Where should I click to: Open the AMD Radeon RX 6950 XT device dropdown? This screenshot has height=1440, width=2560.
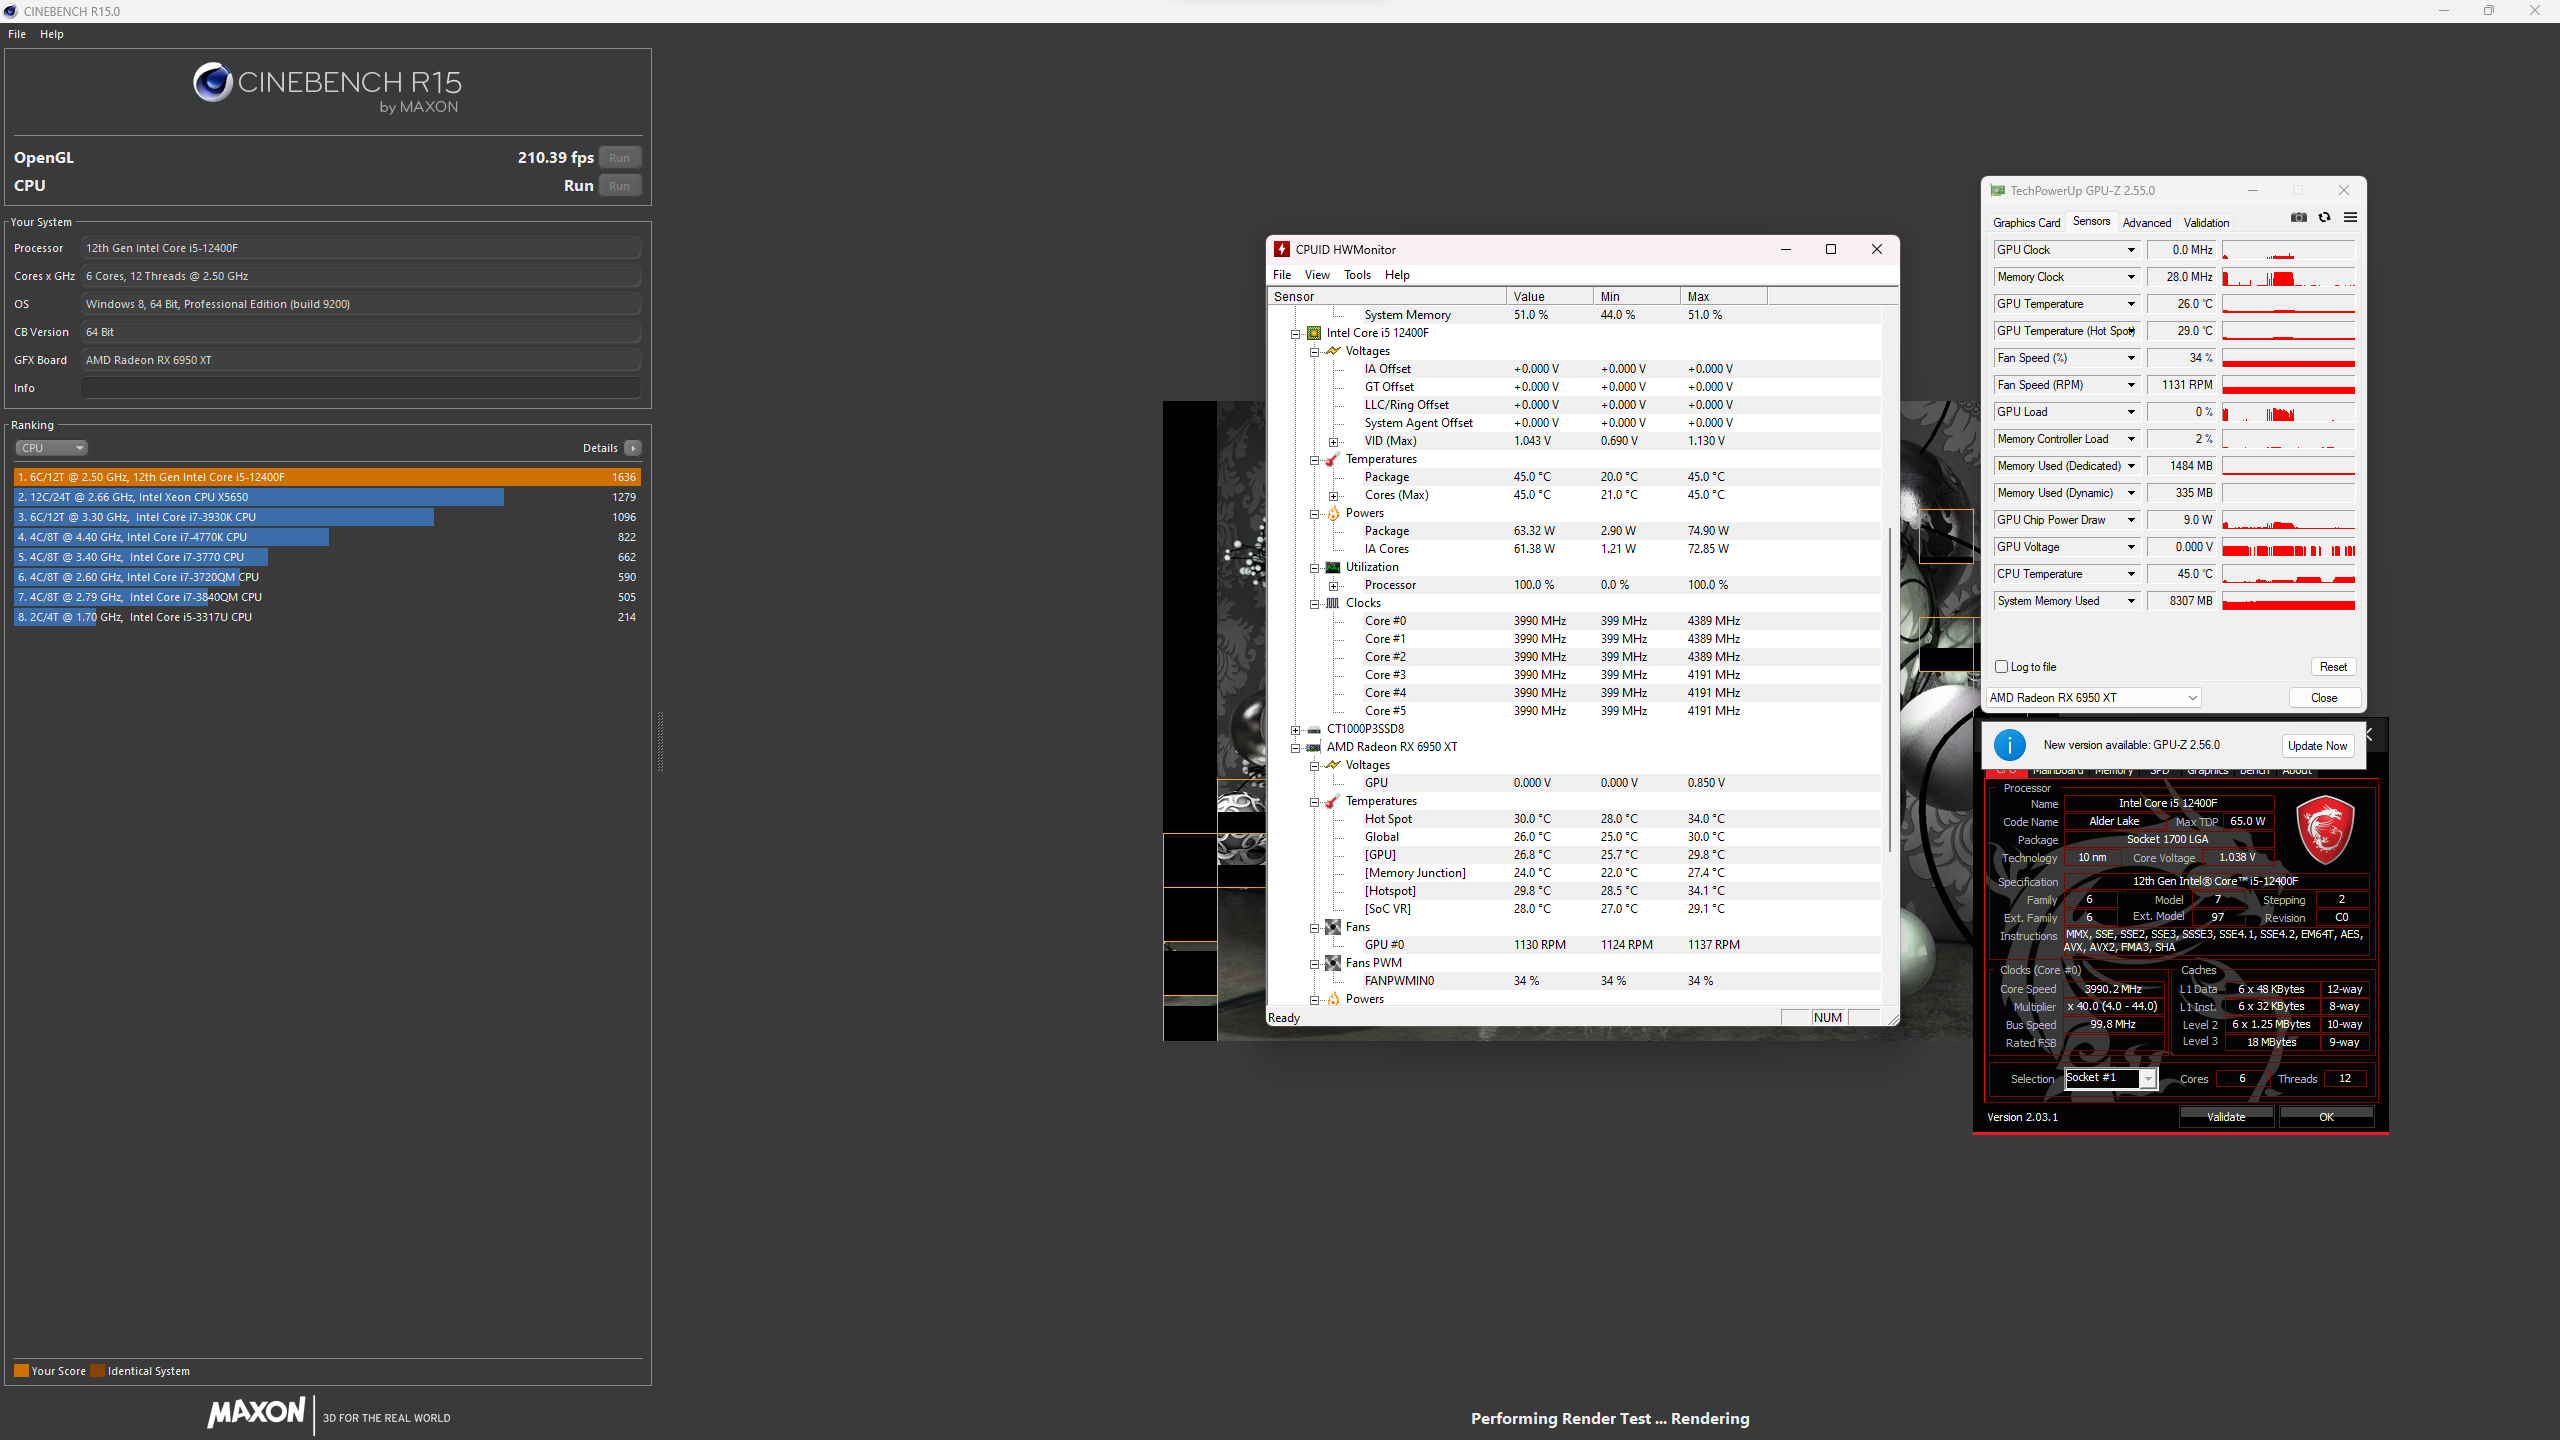tap(2093, 698)
